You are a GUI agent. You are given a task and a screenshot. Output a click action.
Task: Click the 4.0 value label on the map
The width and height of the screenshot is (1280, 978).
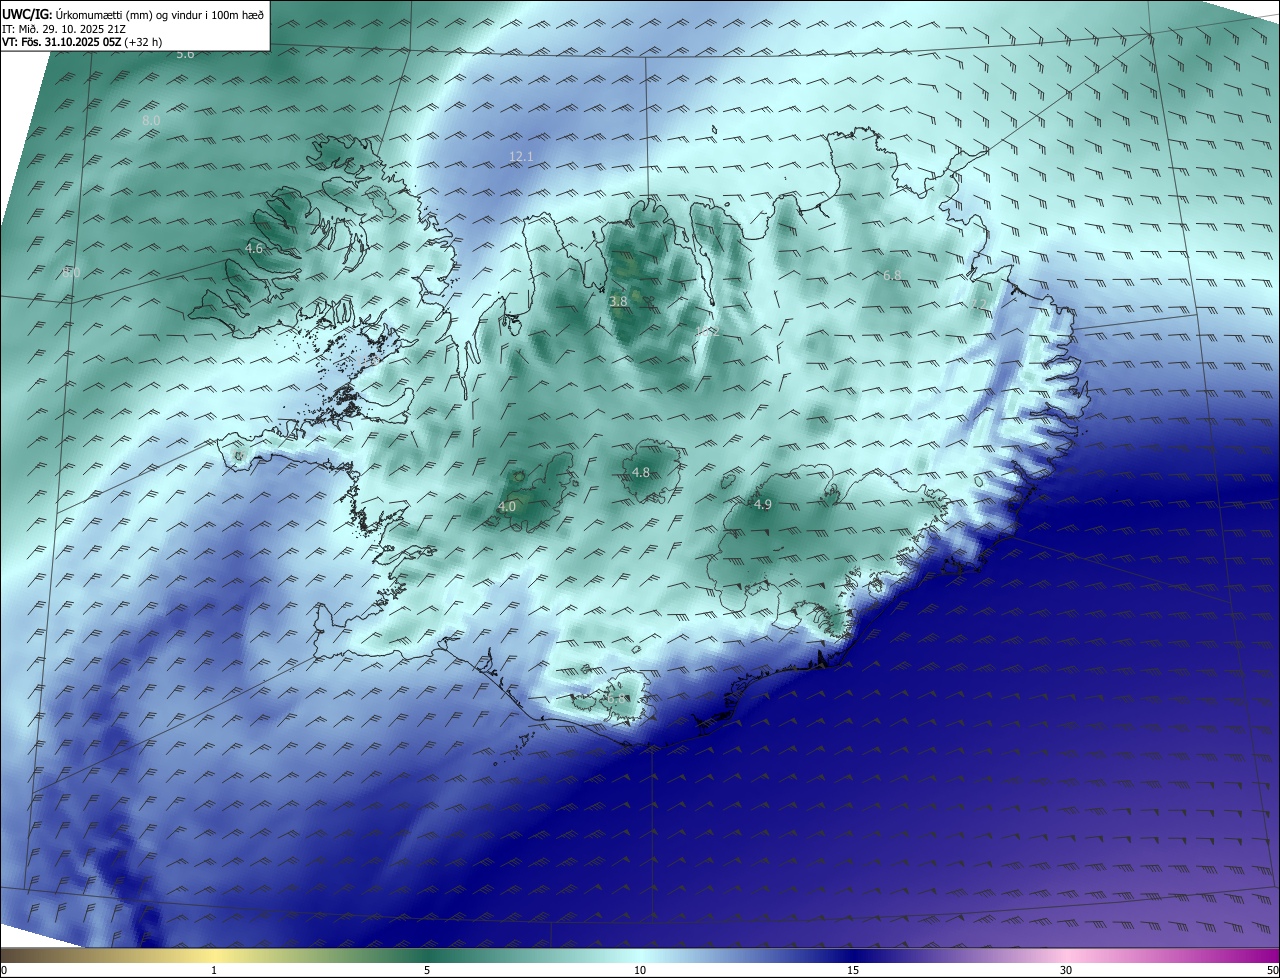coord(507,507)
